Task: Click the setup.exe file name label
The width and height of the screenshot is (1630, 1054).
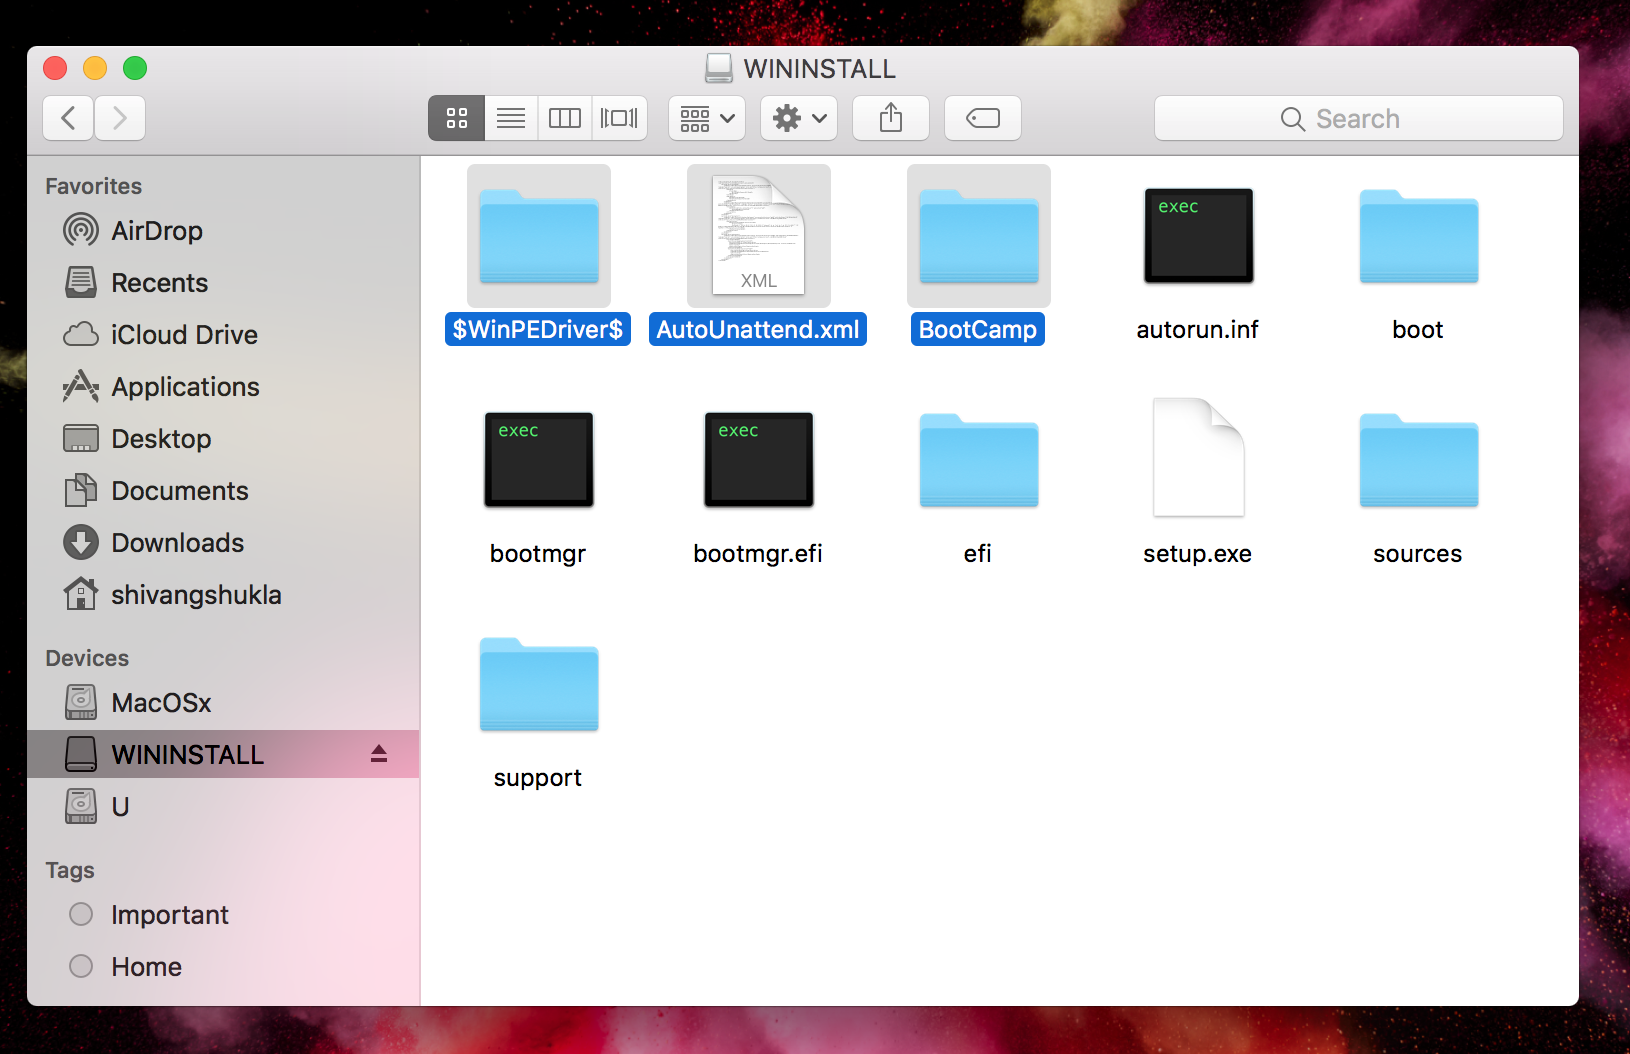Action: pos(1198,553)
